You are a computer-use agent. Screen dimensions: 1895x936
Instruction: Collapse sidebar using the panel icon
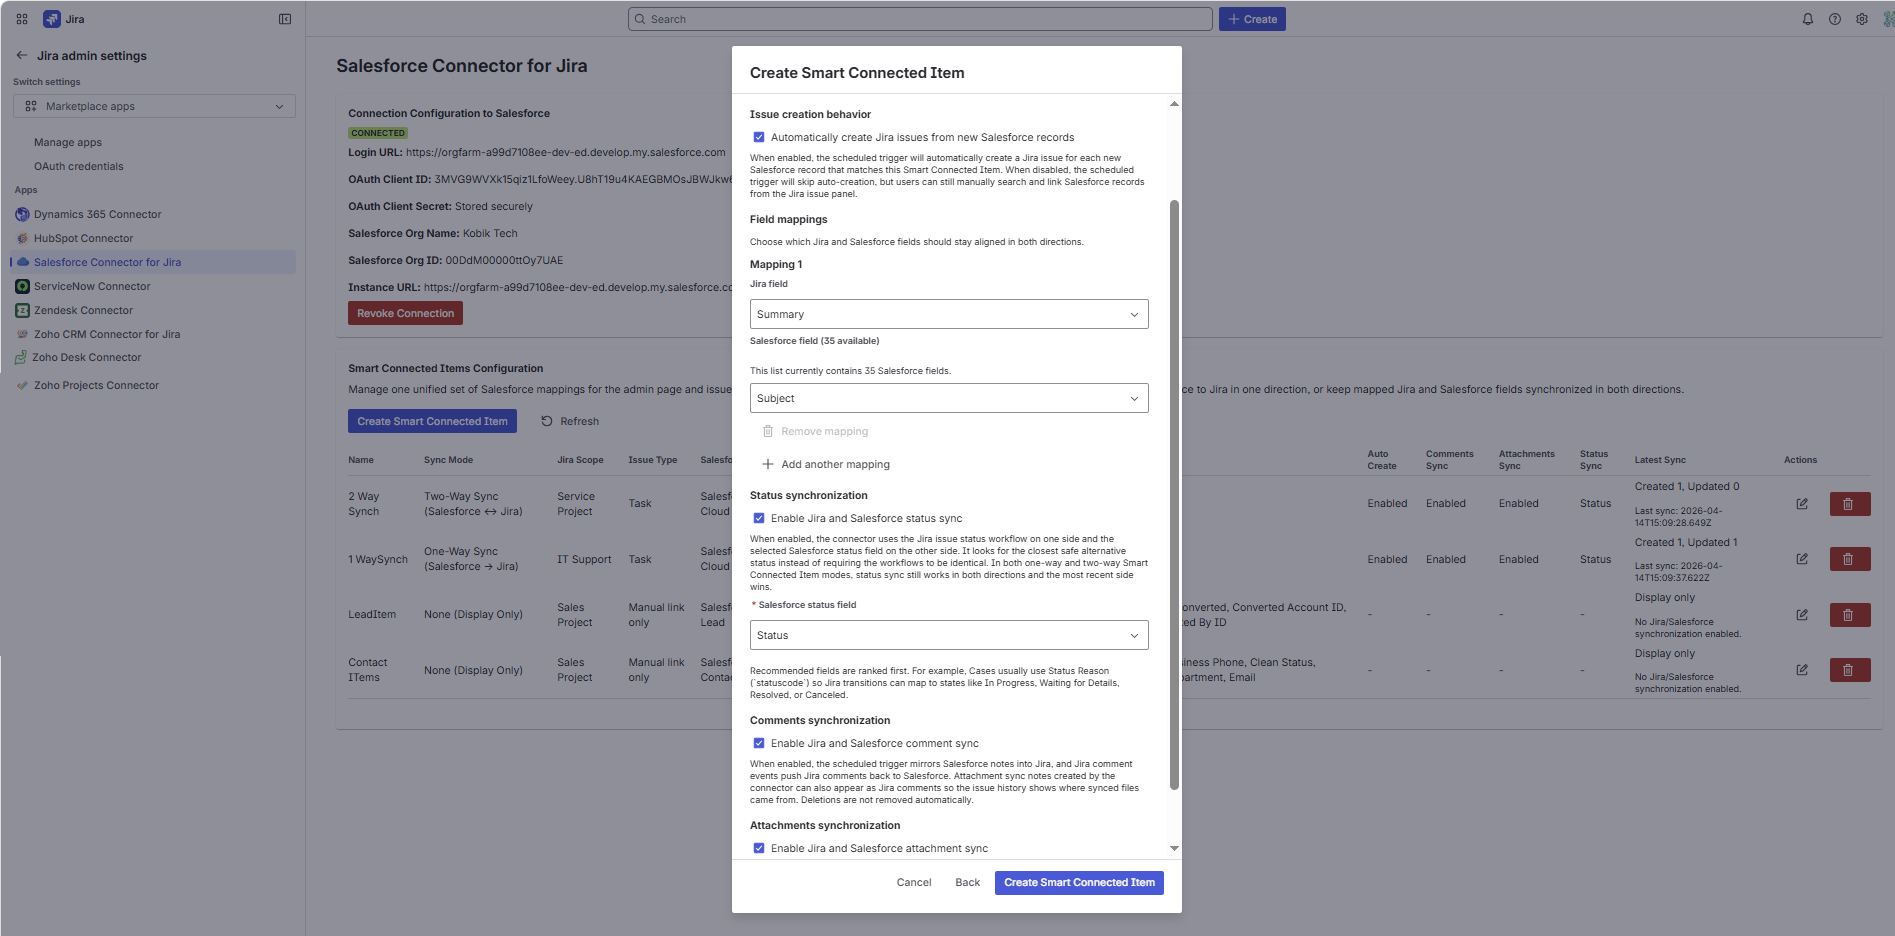(285, 19)
